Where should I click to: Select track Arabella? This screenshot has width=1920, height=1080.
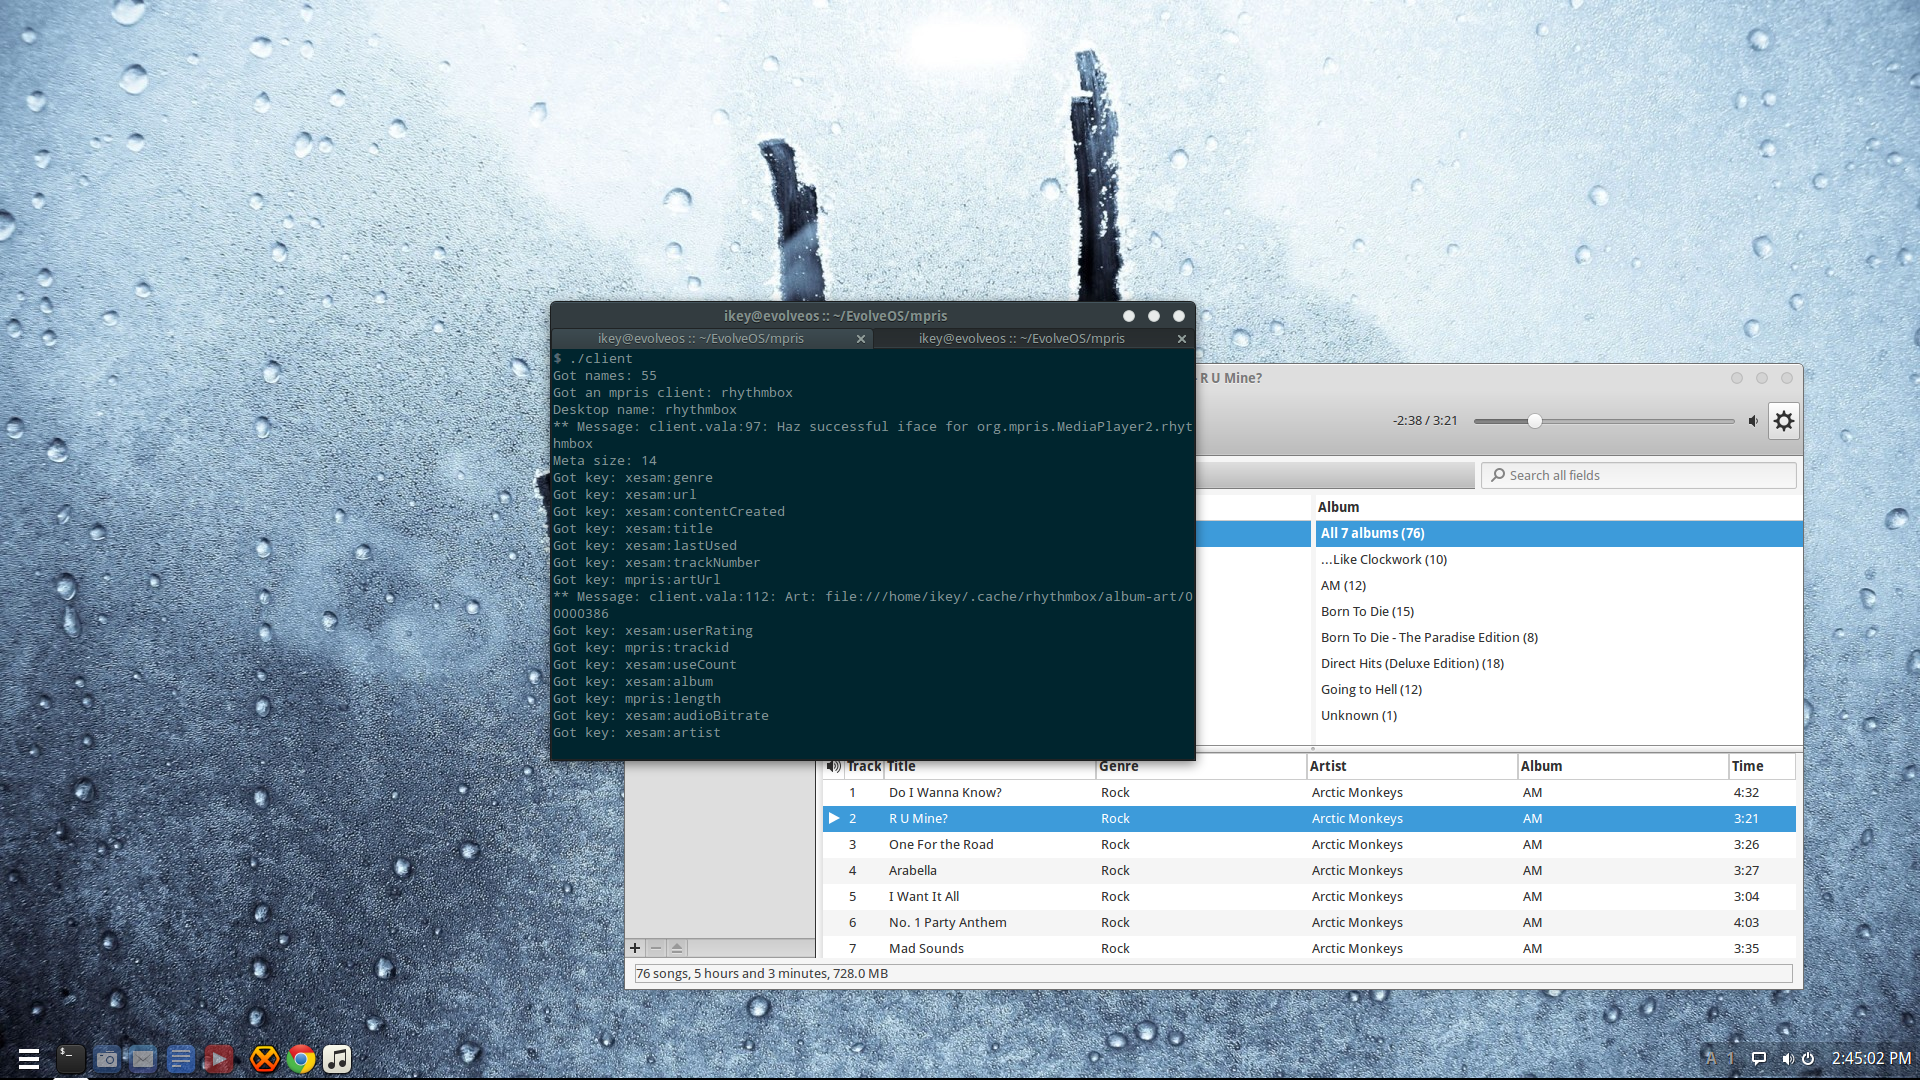[1309, 870]
